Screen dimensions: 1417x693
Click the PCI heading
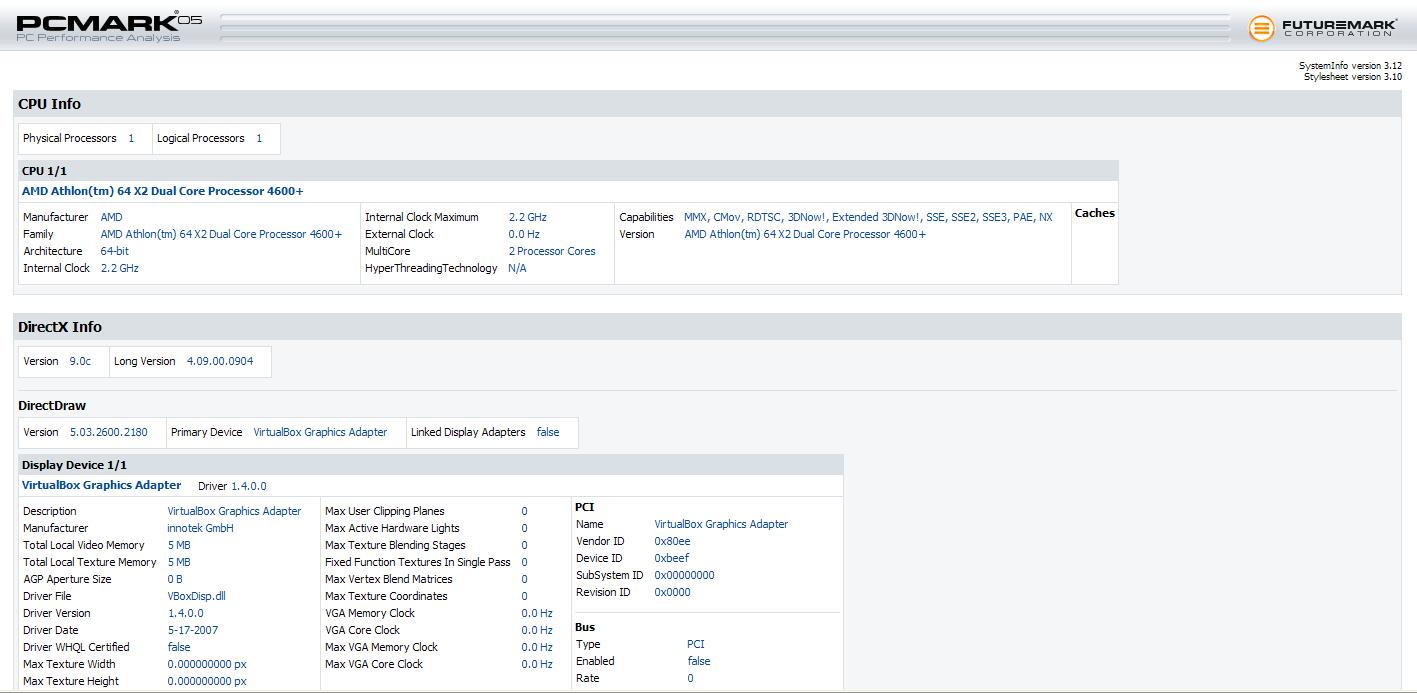click(x=585, y=507)
